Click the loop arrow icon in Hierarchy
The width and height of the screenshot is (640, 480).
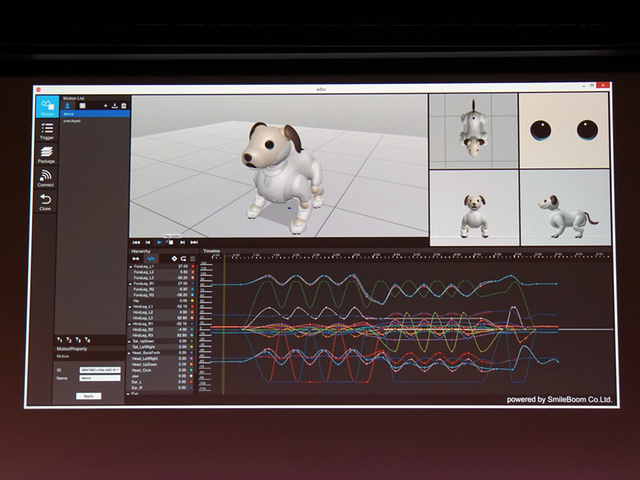pyautogui.click(x=184, y=259)
